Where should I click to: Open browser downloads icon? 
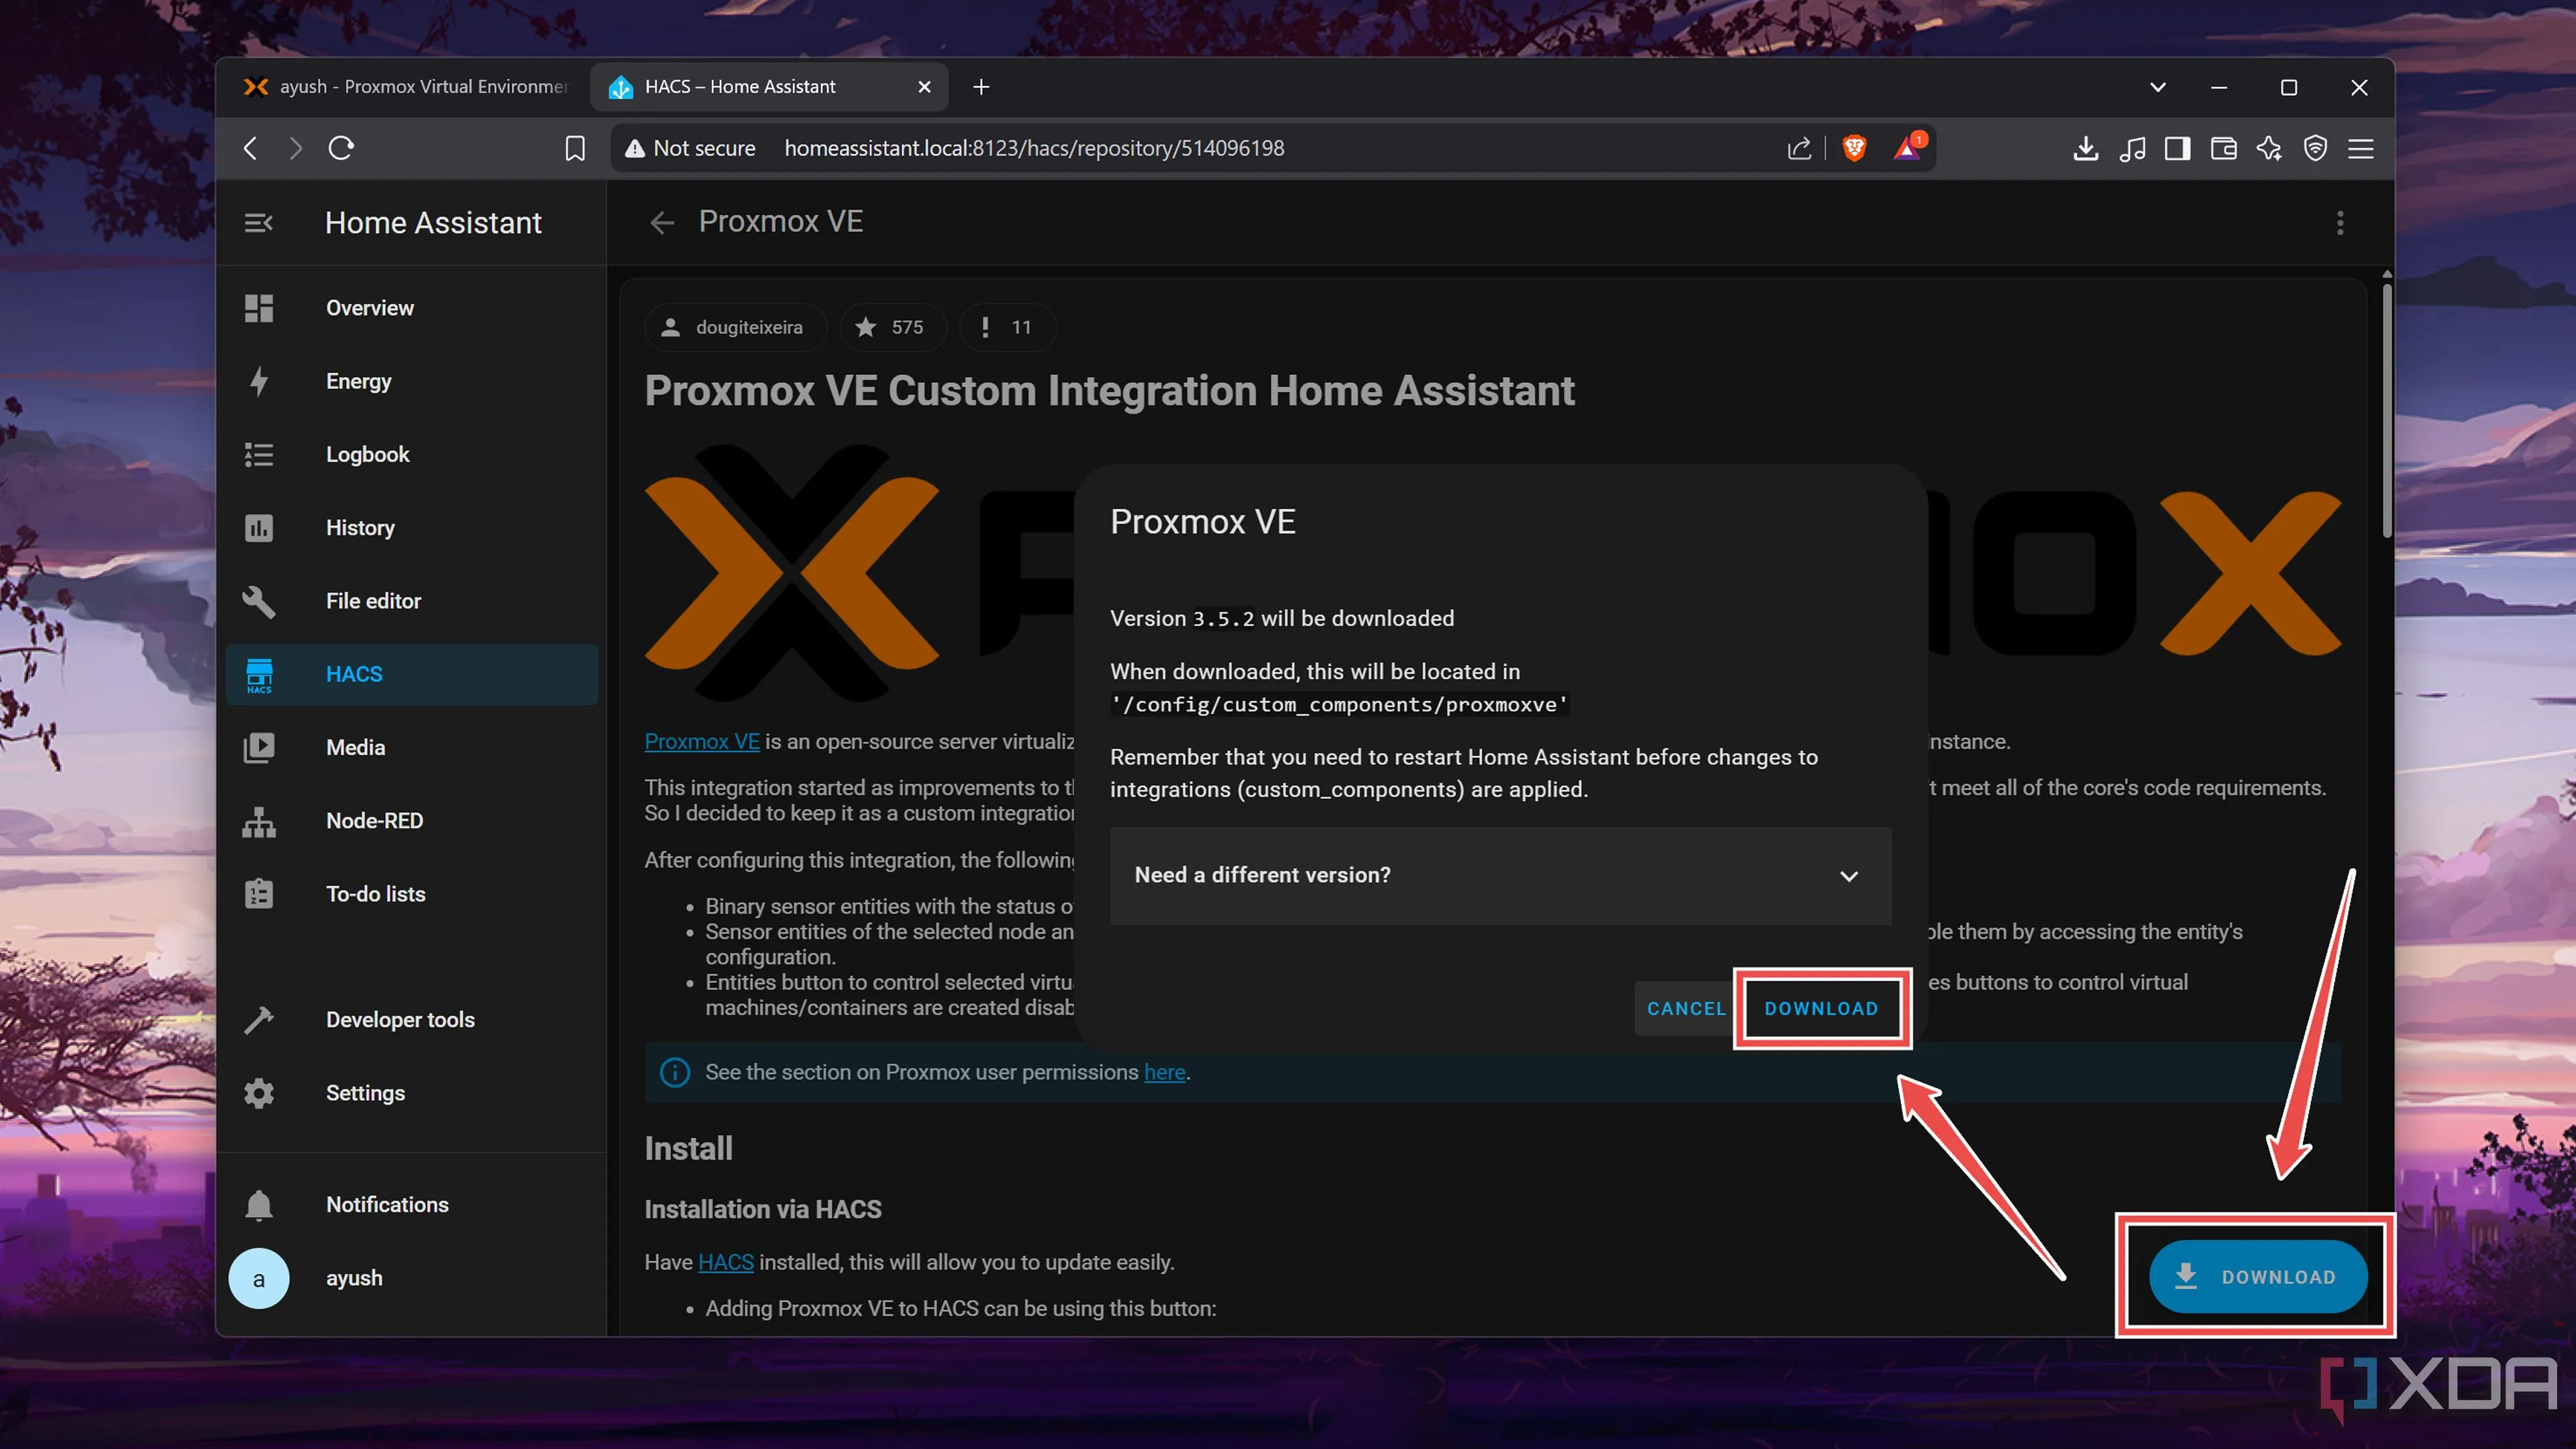(x=2085, y=148)
